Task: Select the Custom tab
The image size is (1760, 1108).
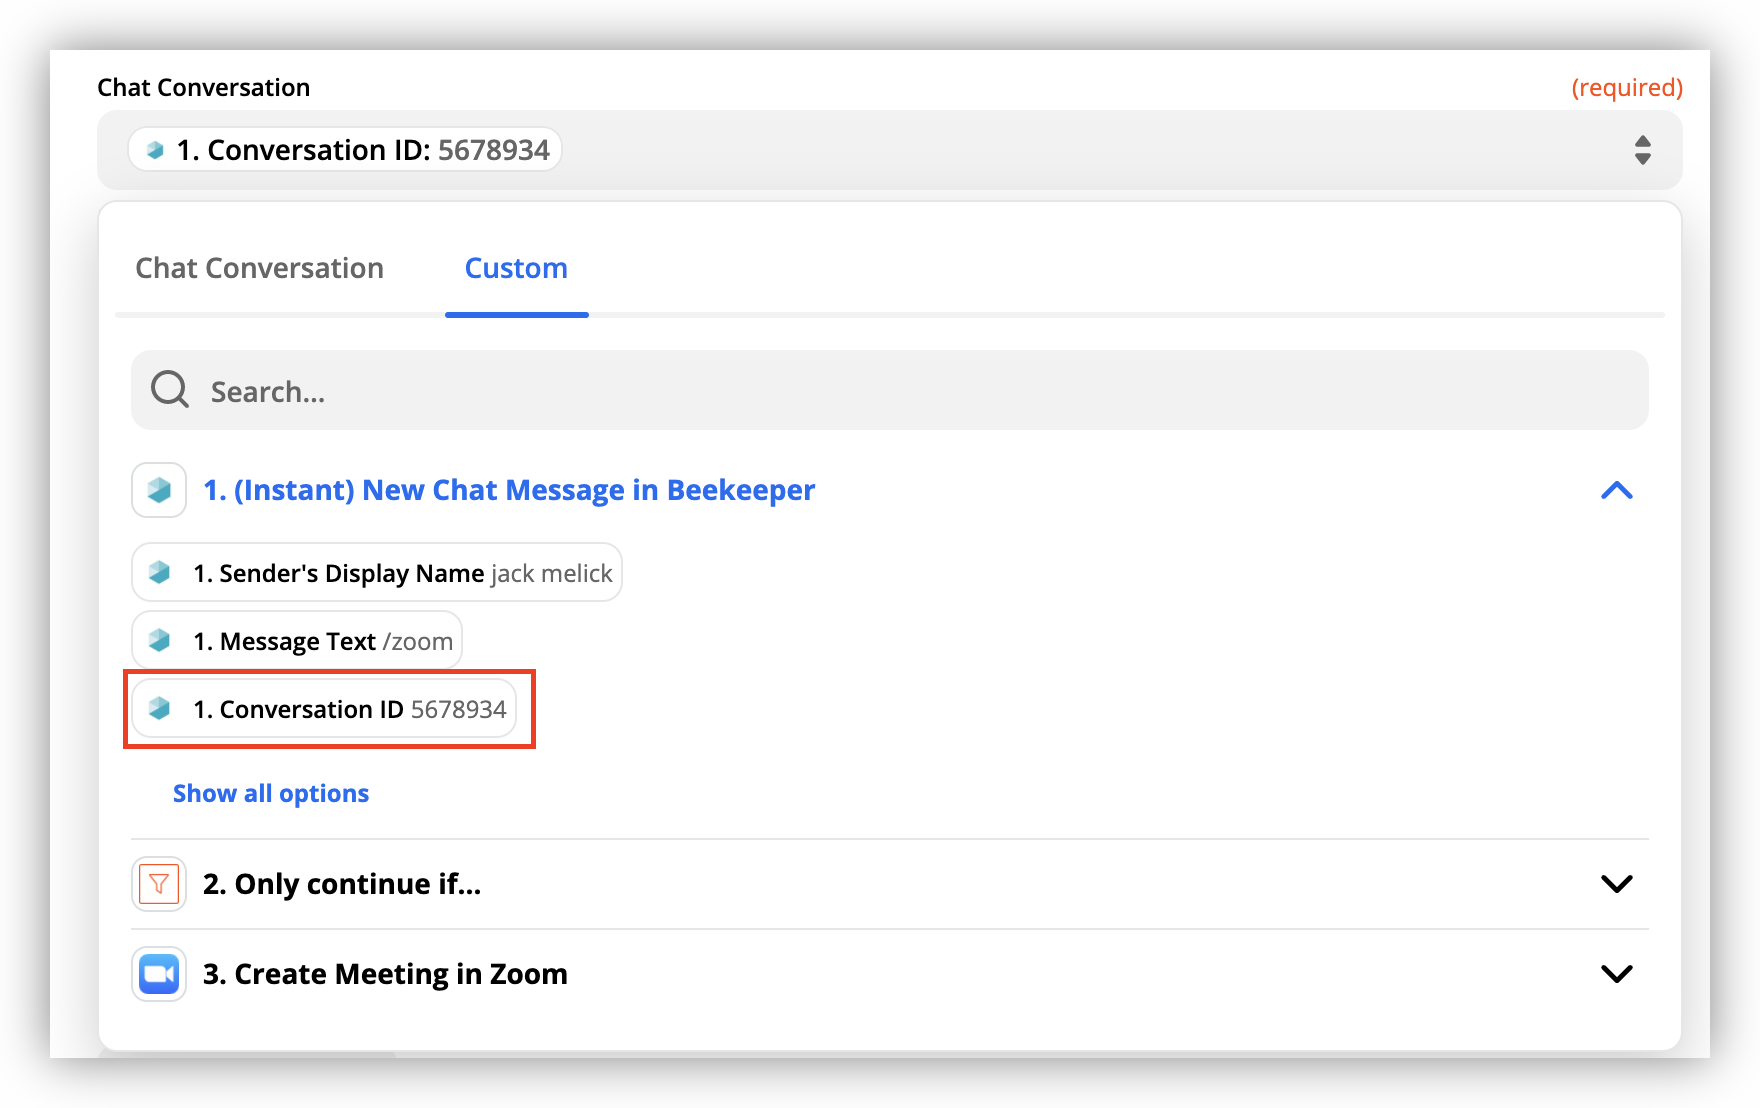Action: [516, 268]
